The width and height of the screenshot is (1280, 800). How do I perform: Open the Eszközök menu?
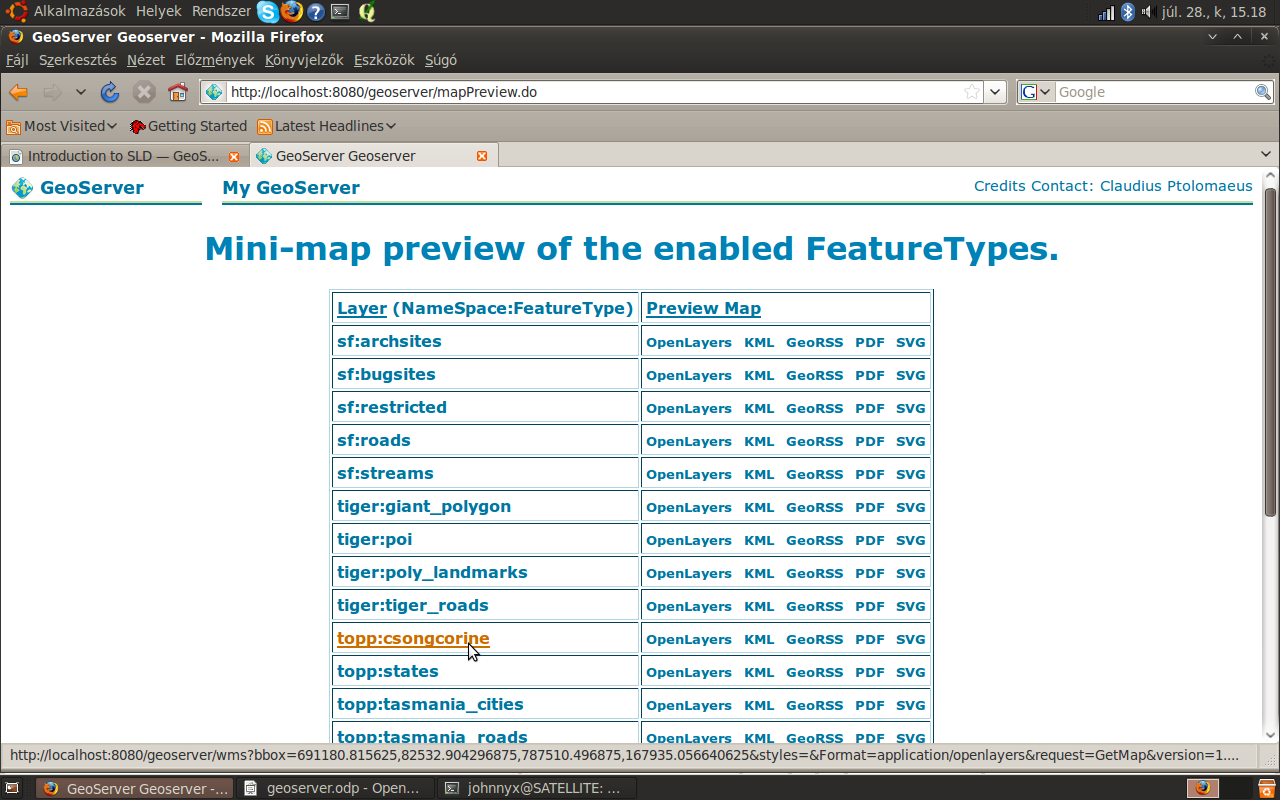384,60
